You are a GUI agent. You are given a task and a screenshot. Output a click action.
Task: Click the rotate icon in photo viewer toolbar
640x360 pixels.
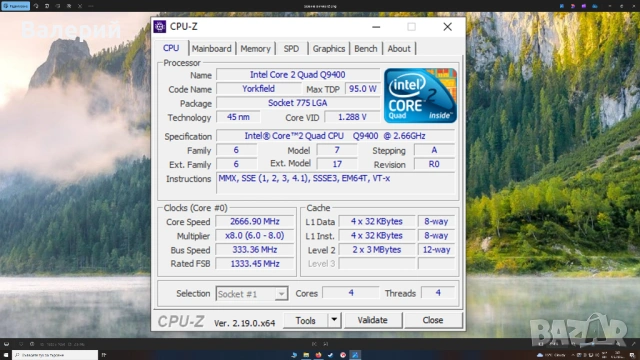tap(36, 6)
